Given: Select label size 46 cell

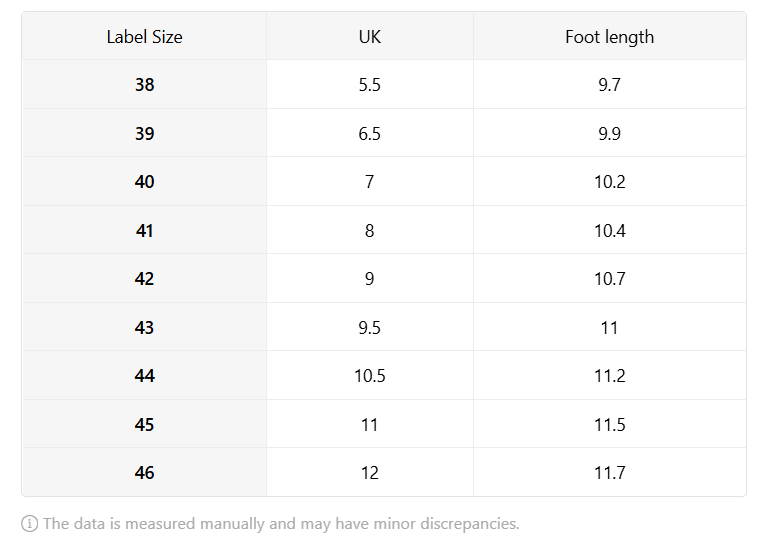Looking at the screenshot, I should click(144, 472).
